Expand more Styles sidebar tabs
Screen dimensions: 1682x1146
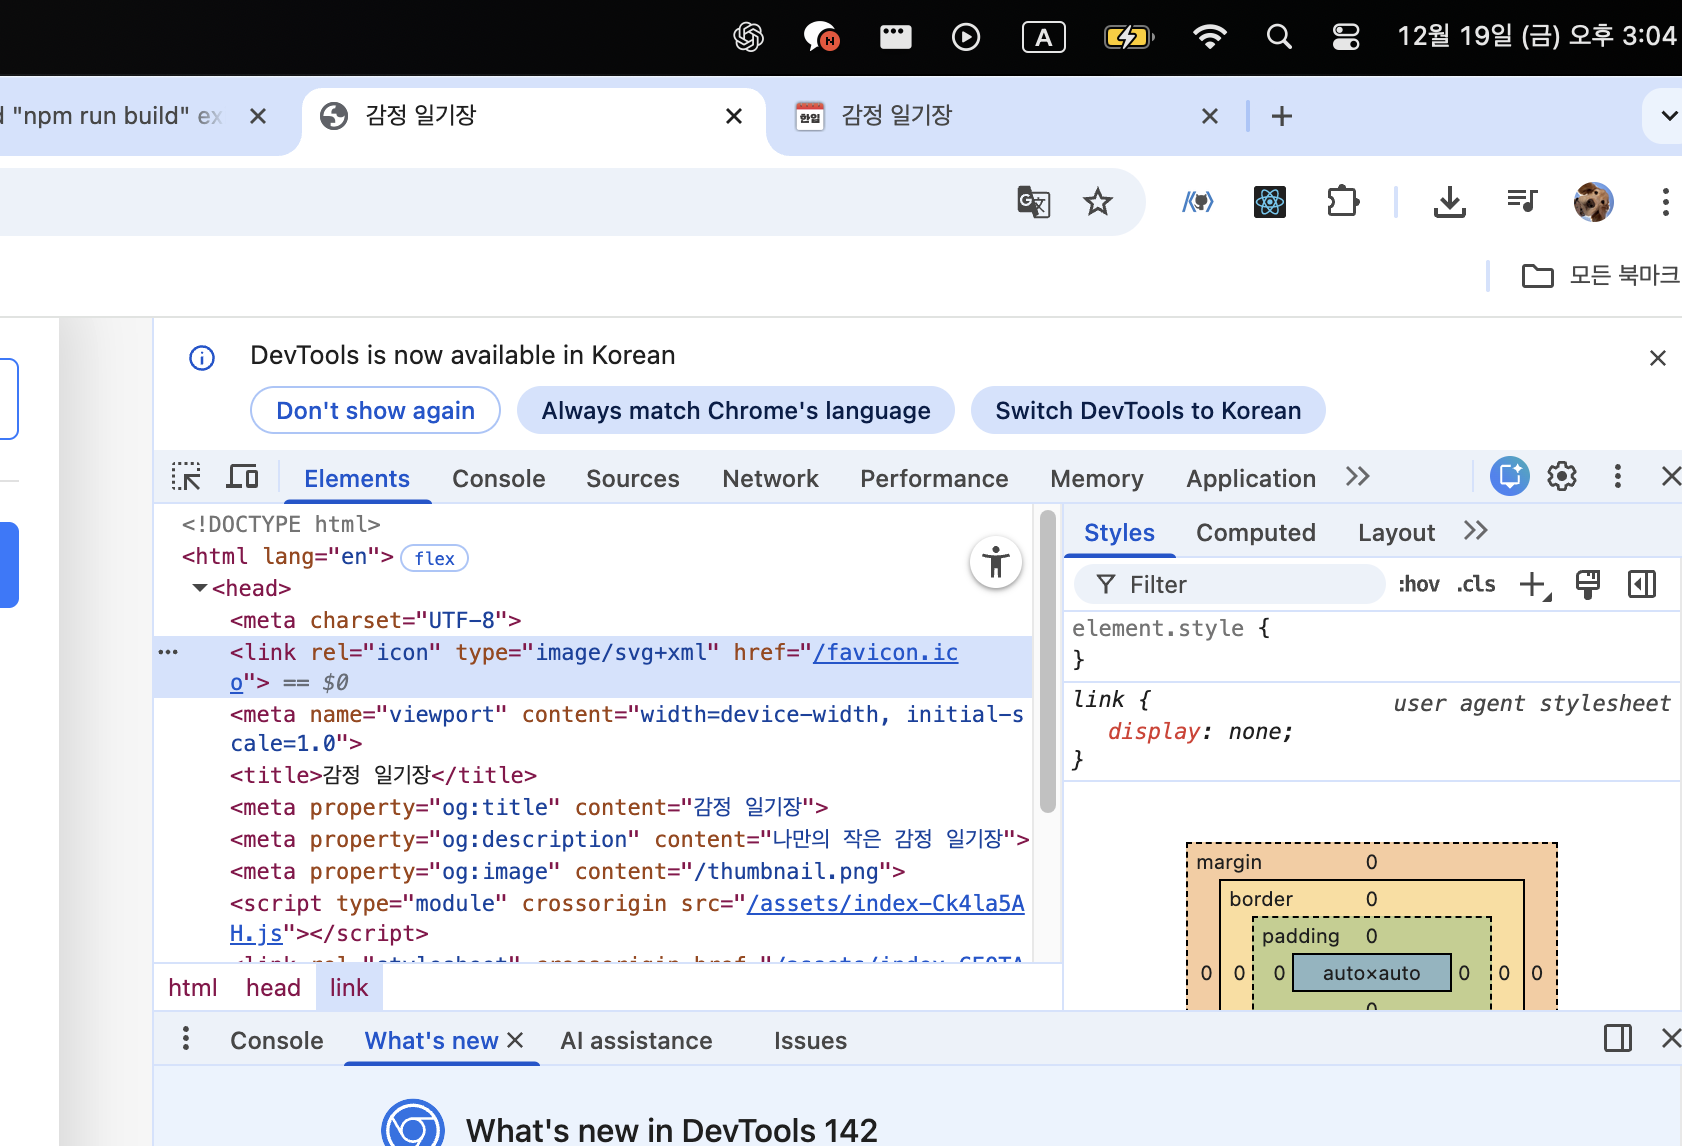click(x=1476, y=531)
